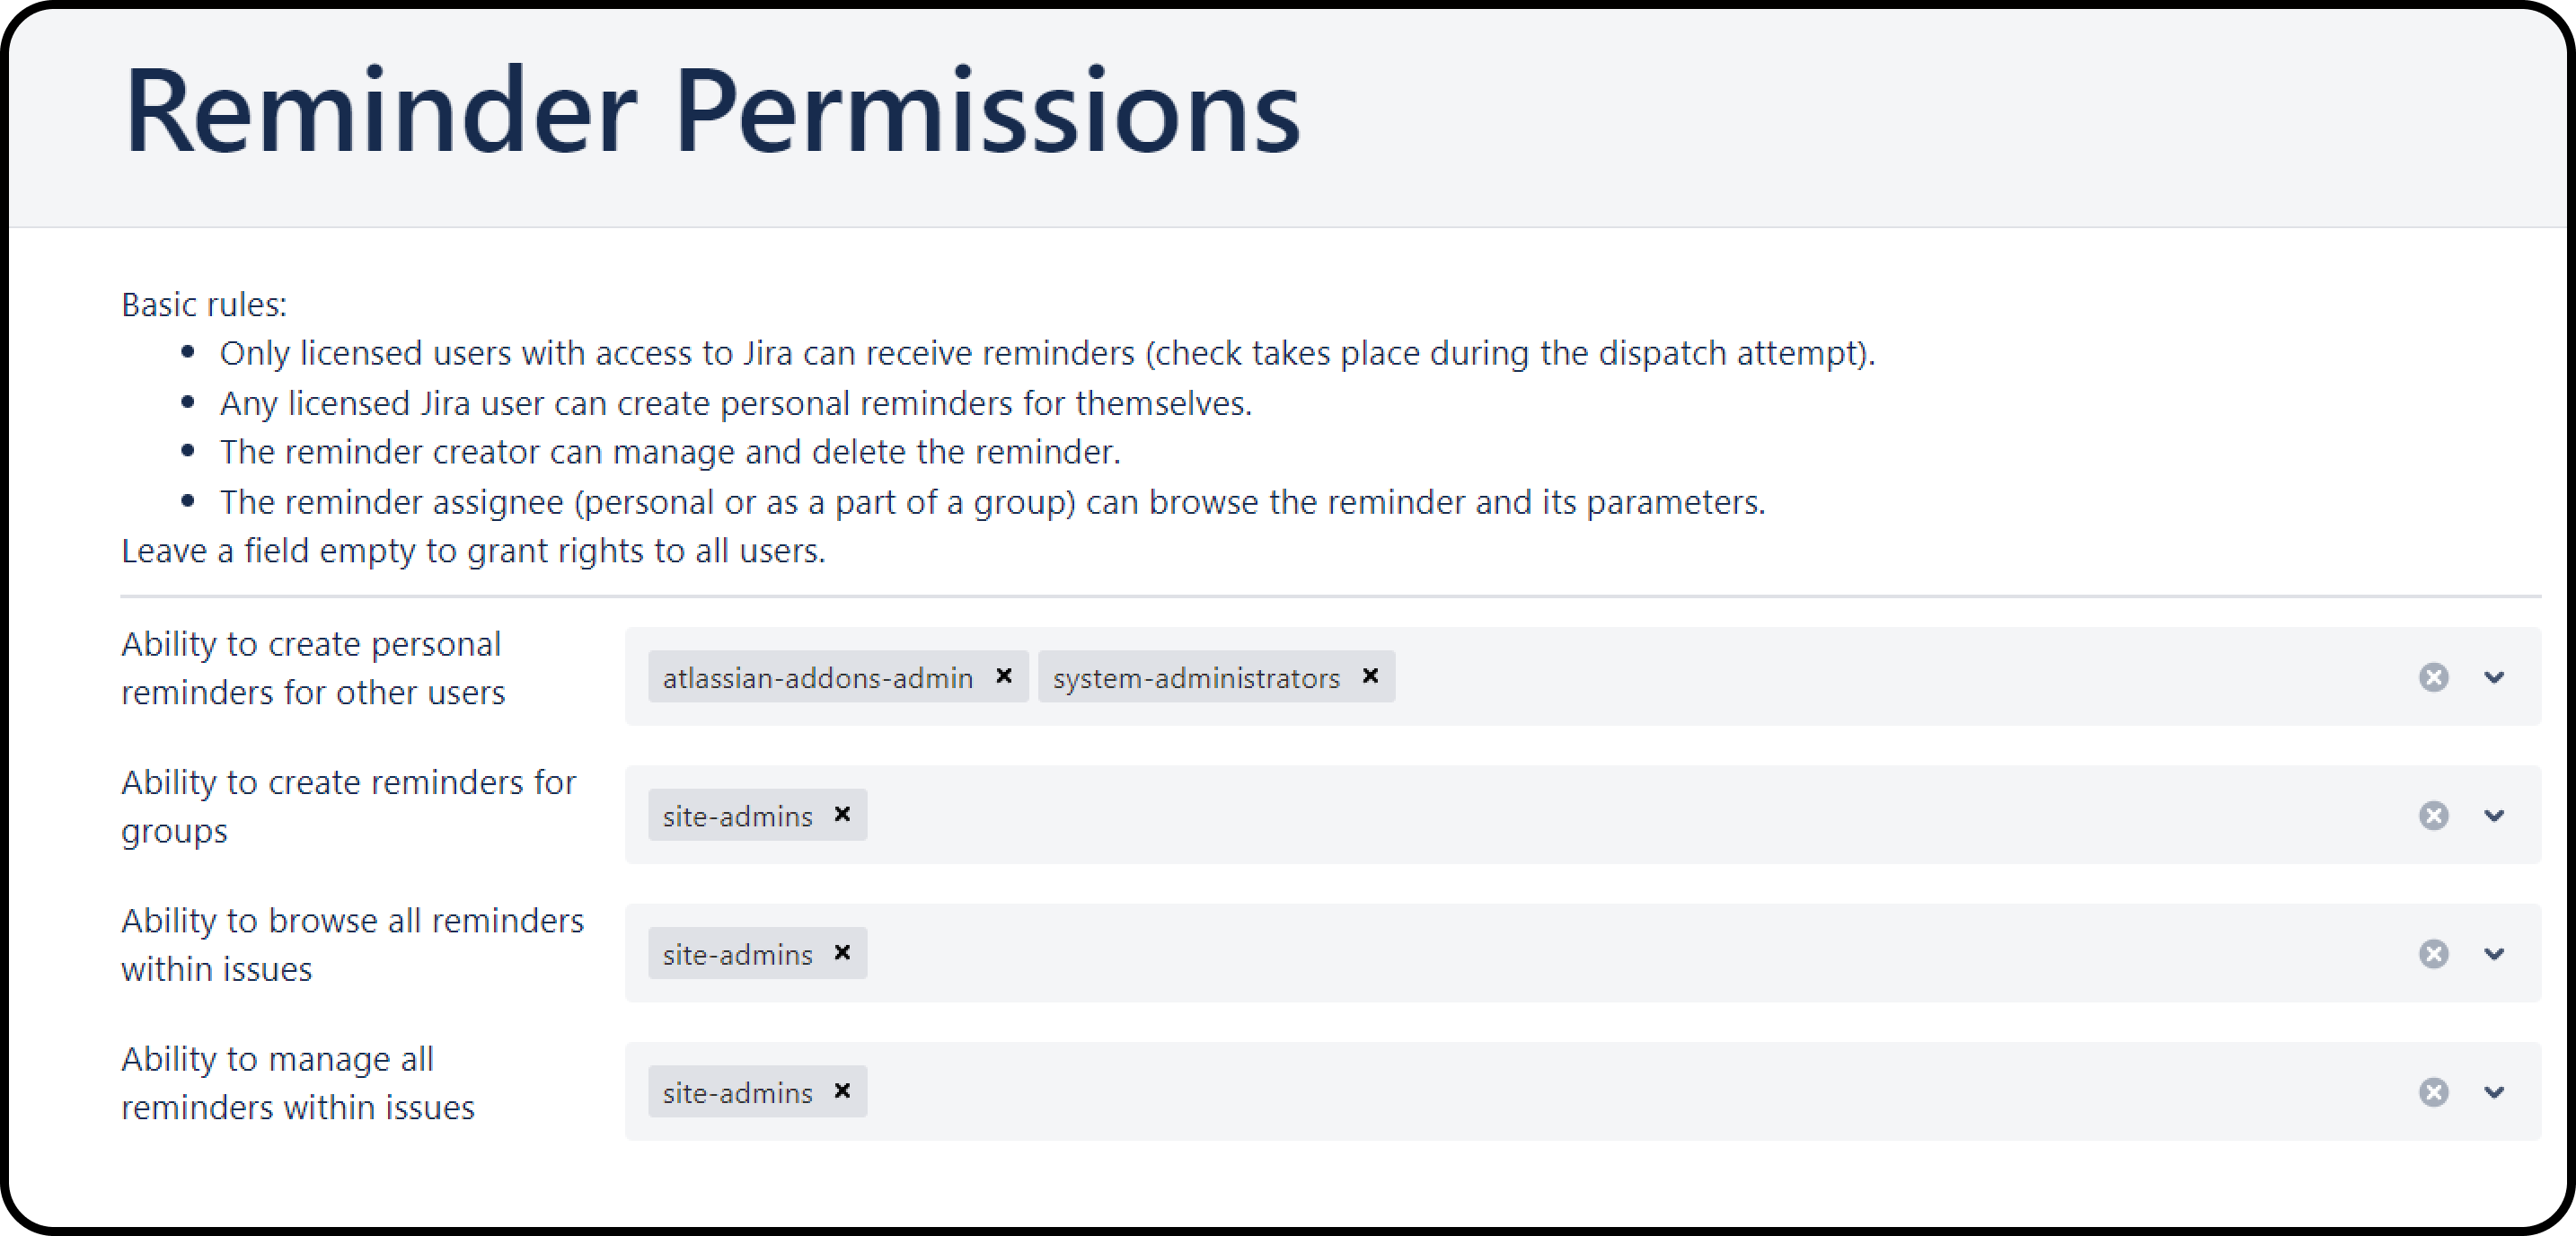Focus the manage all reminders input field
This screenshot has width=2576, height=1236.
click(1600, 1091)
